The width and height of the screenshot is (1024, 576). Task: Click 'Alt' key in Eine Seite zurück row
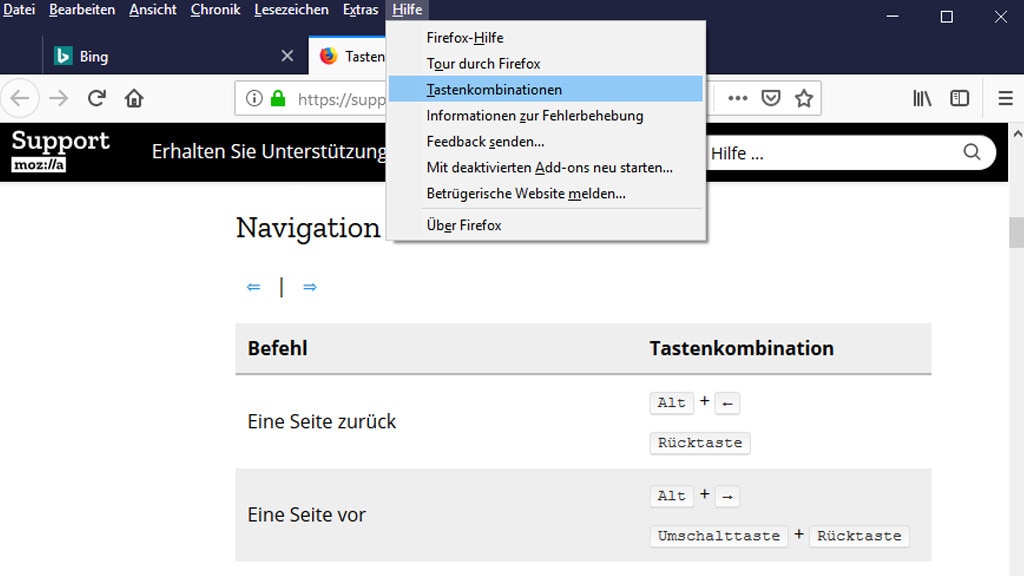click(671, 403)
